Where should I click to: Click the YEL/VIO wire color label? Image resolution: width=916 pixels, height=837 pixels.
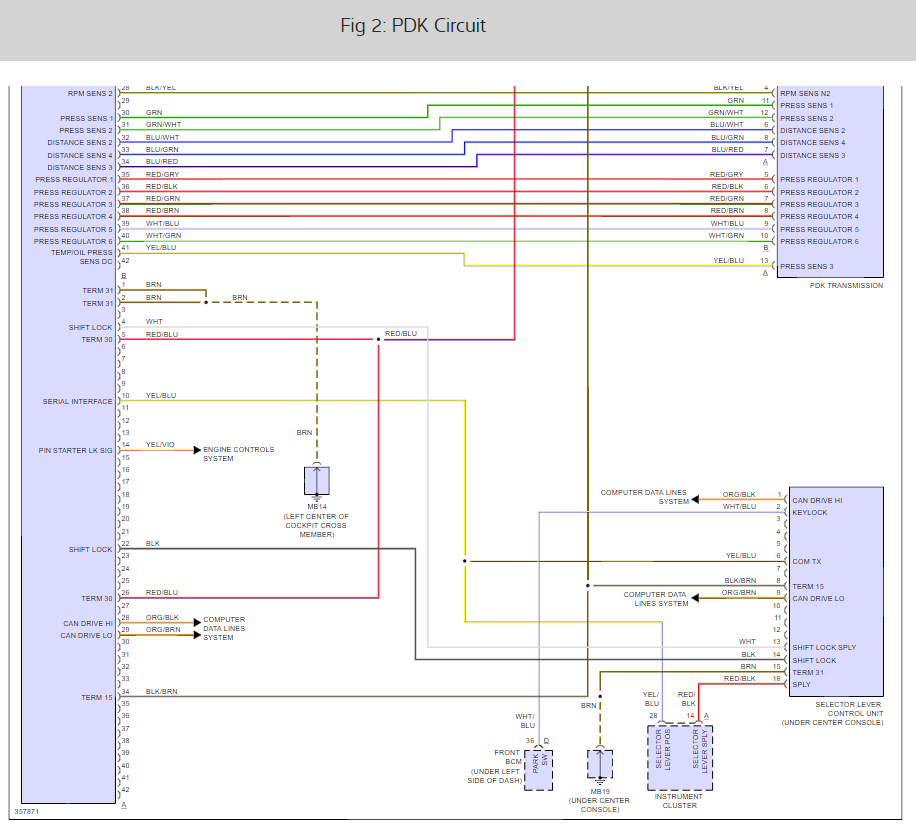[160, 444]
